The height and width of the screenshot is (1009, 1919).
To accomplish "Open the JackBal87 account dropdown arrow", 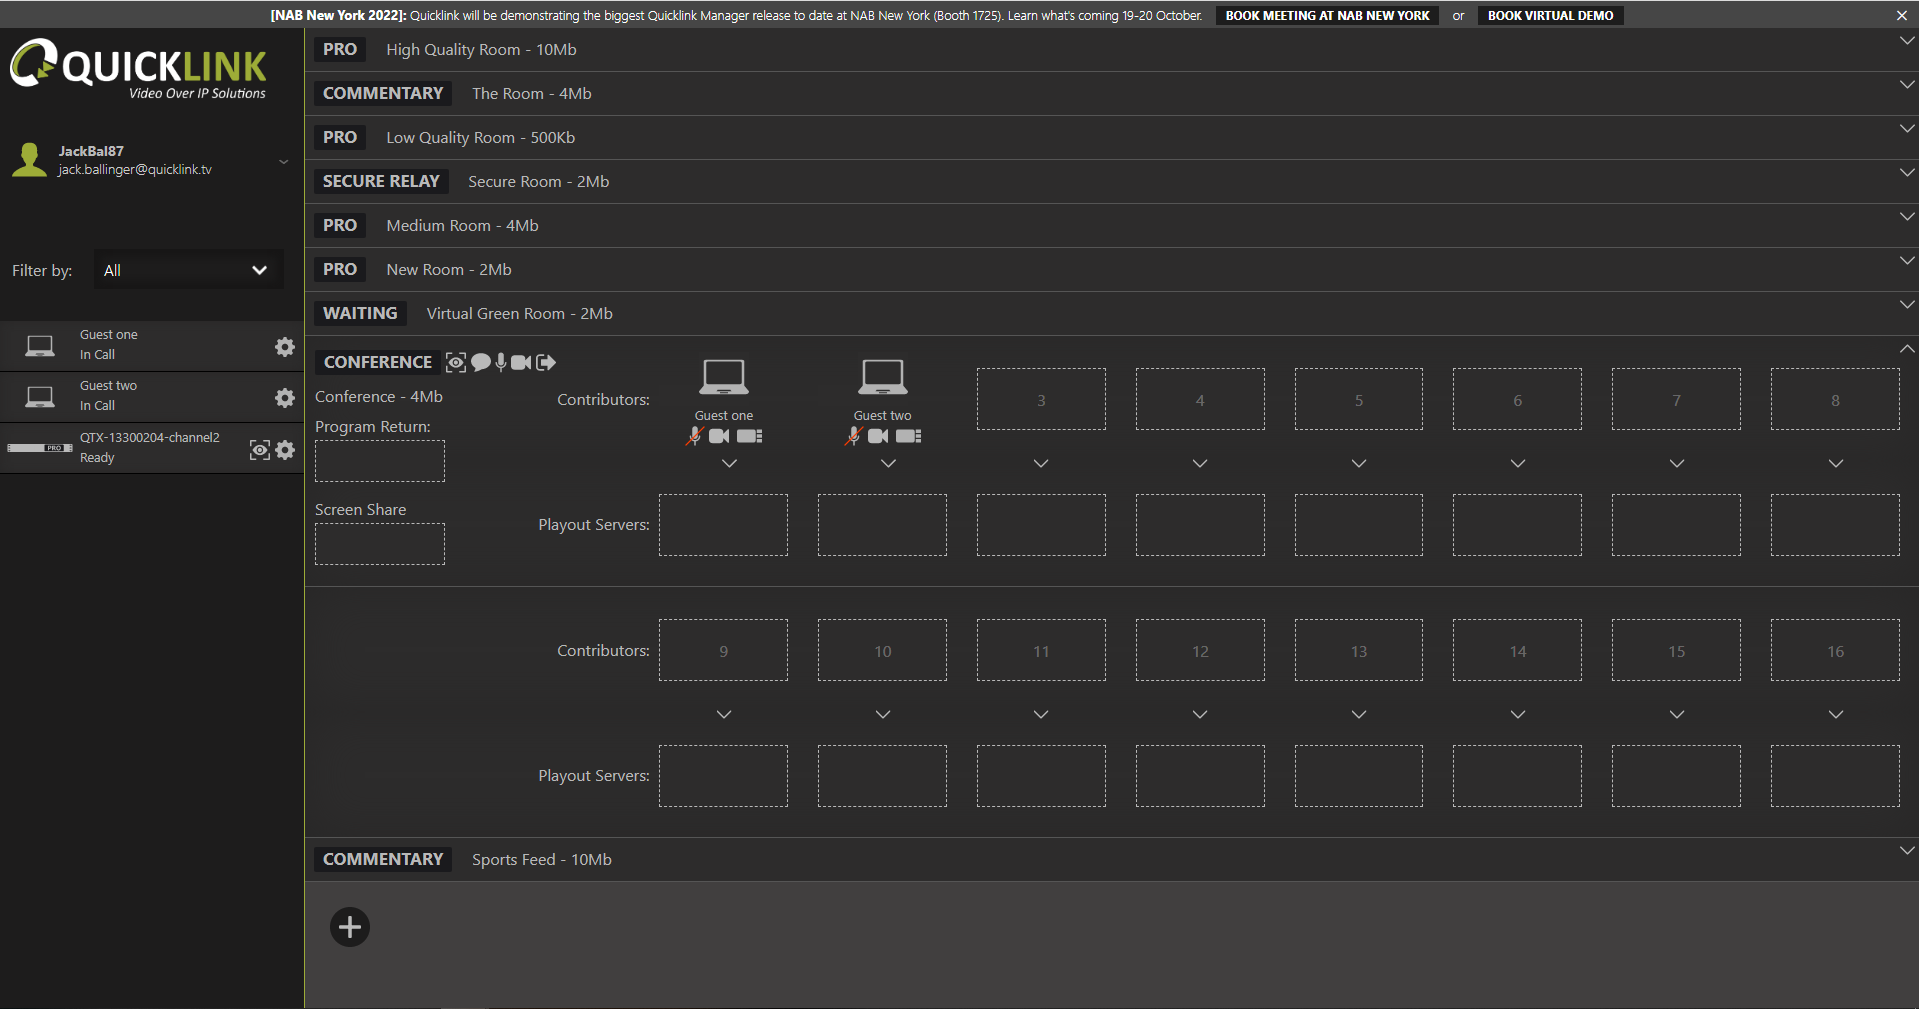I will click(284, 161).
